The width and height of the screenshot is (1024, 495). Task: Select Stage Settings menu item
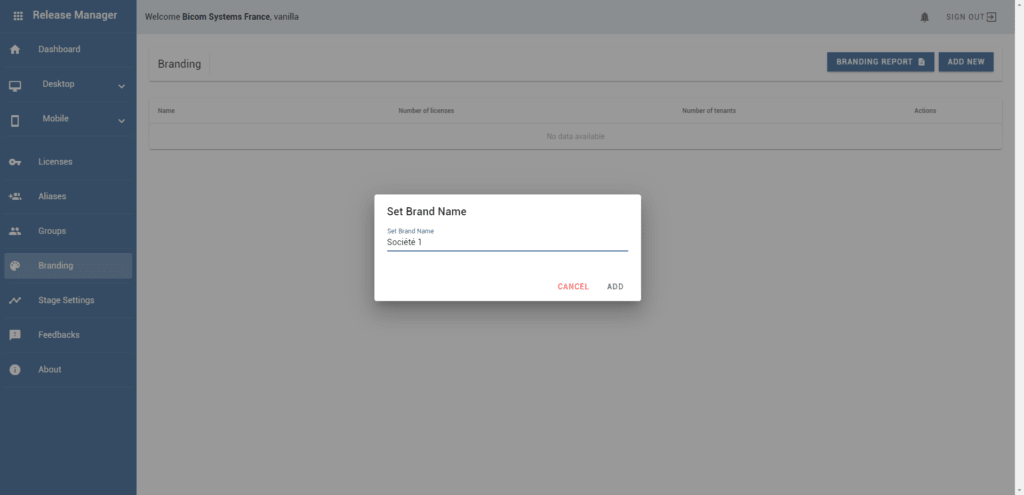tap(68, 300)
